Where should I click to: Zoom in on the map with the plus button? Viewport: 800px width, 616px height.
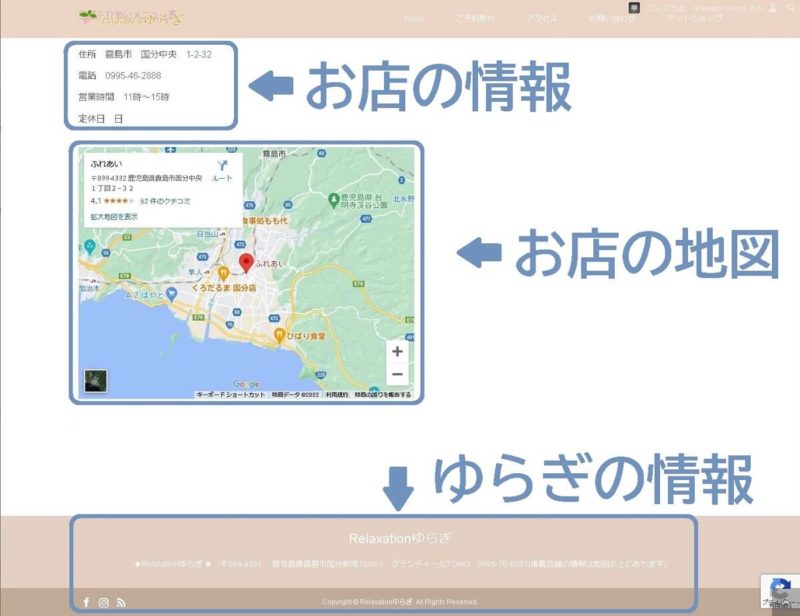(397, 352)
